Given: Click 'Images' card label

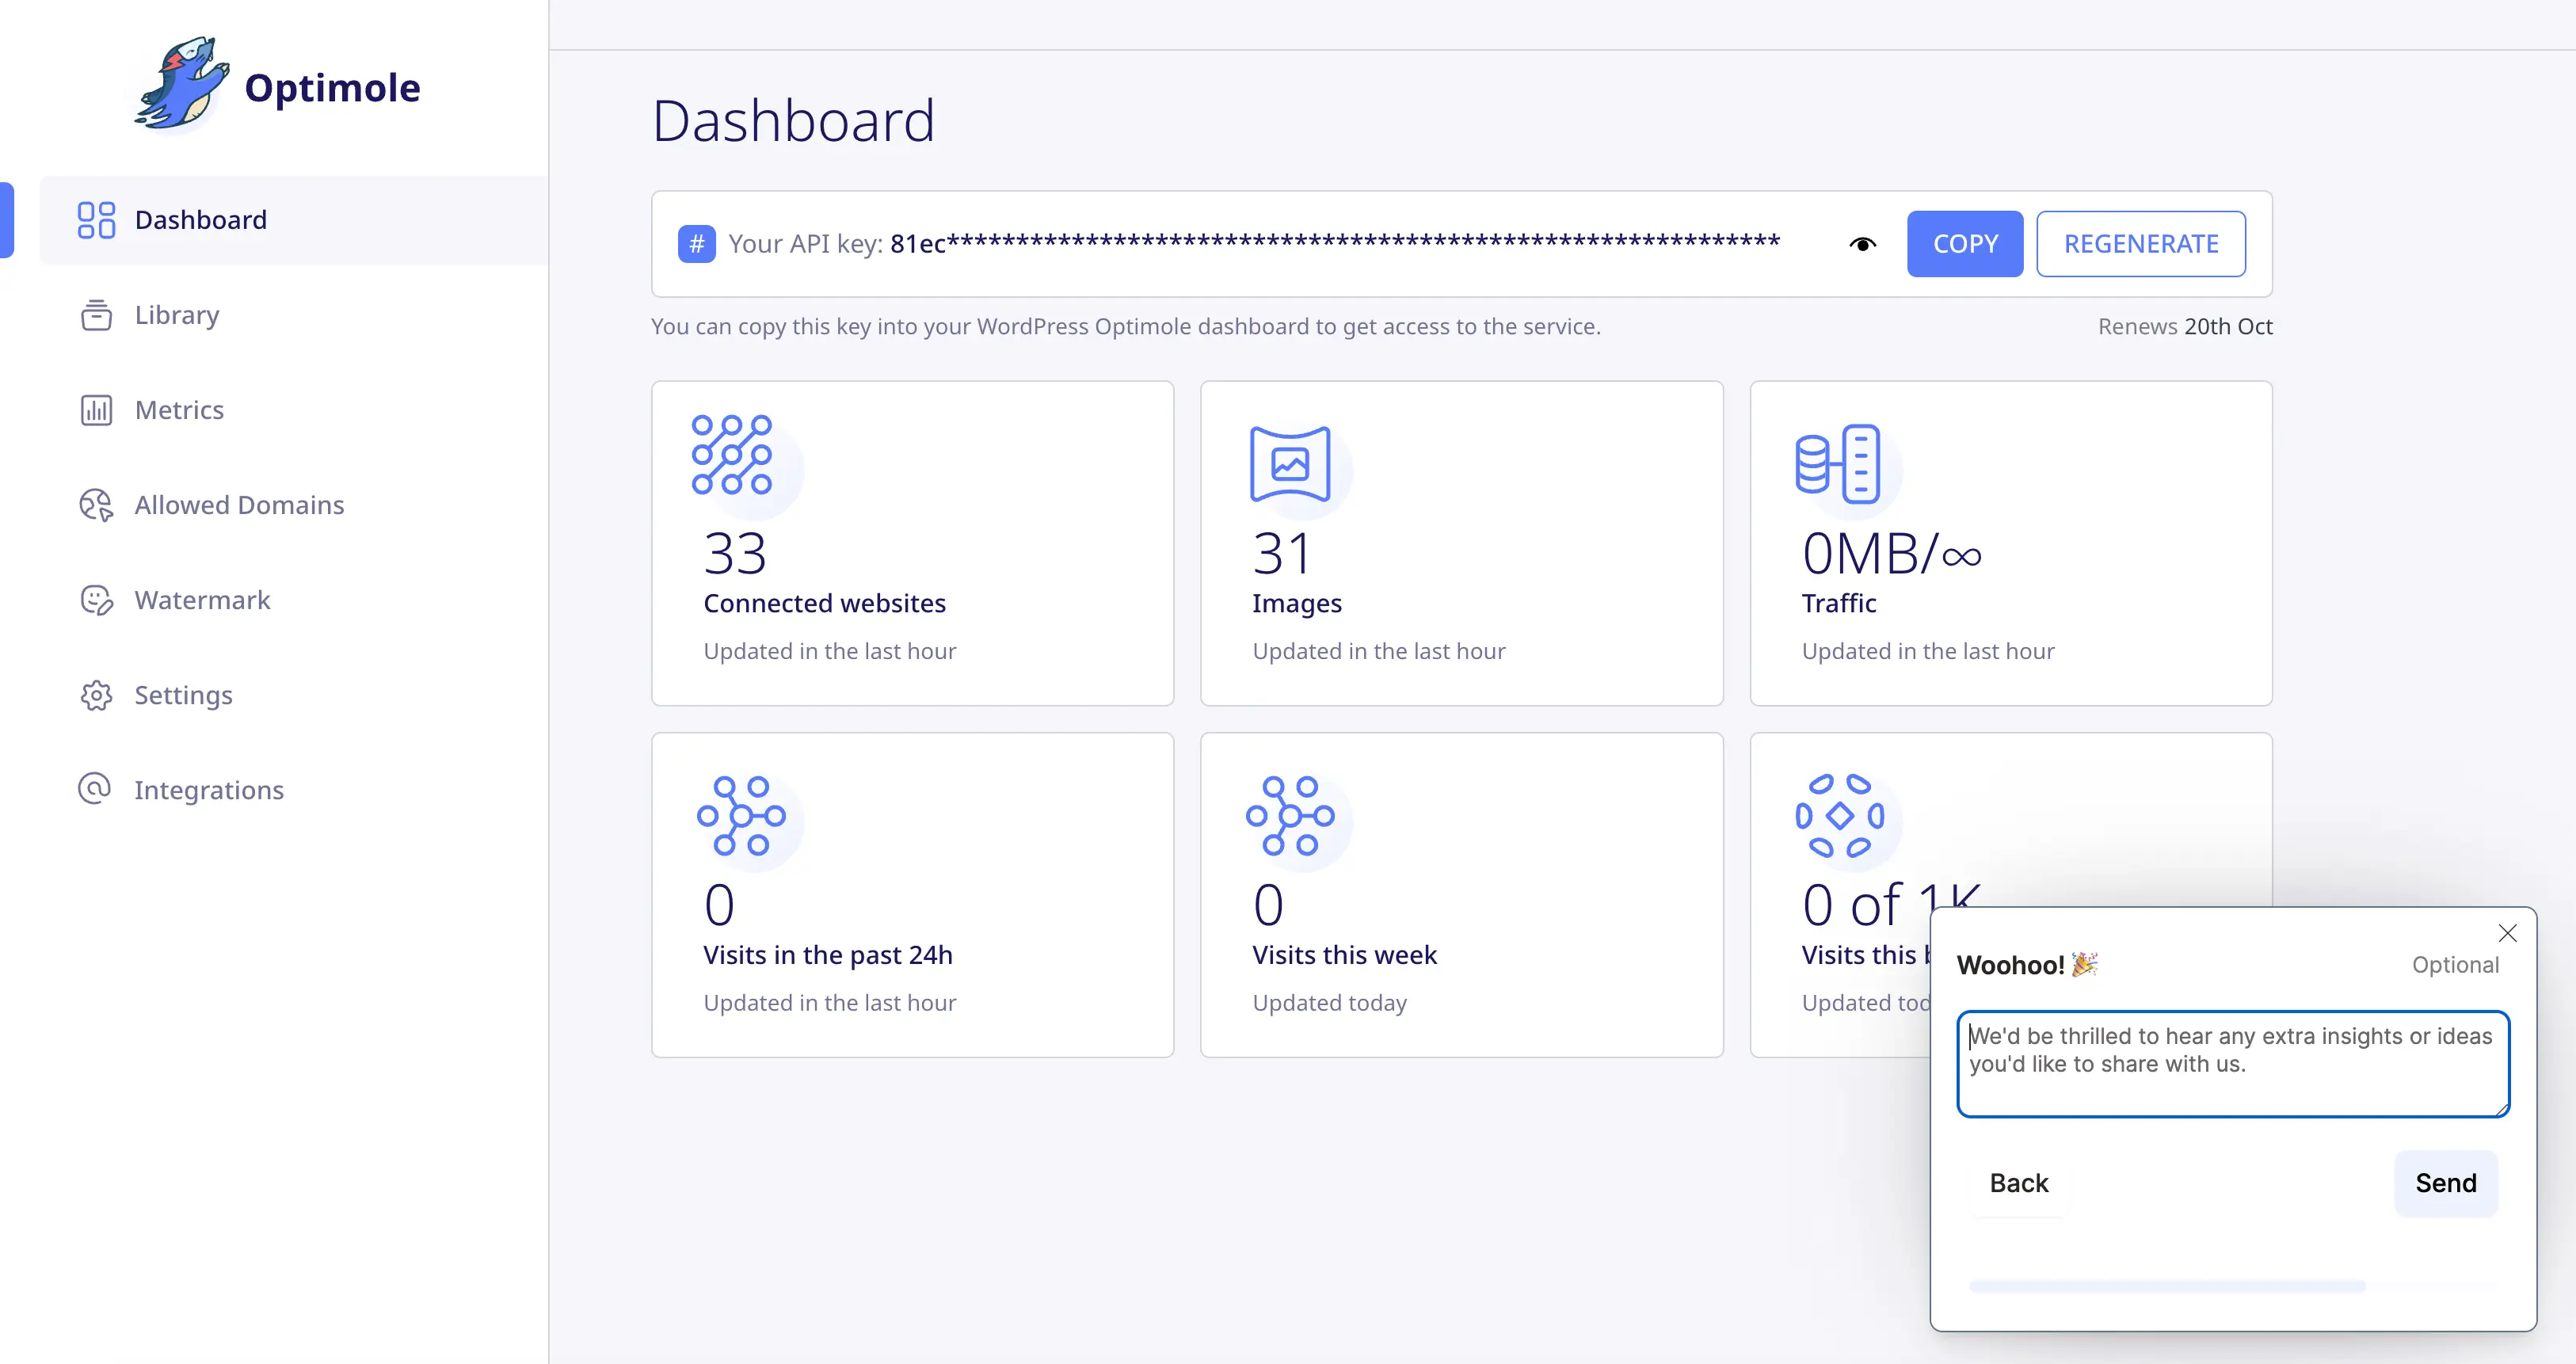Looking at the screenshot, I should (x=1296, y=604).
